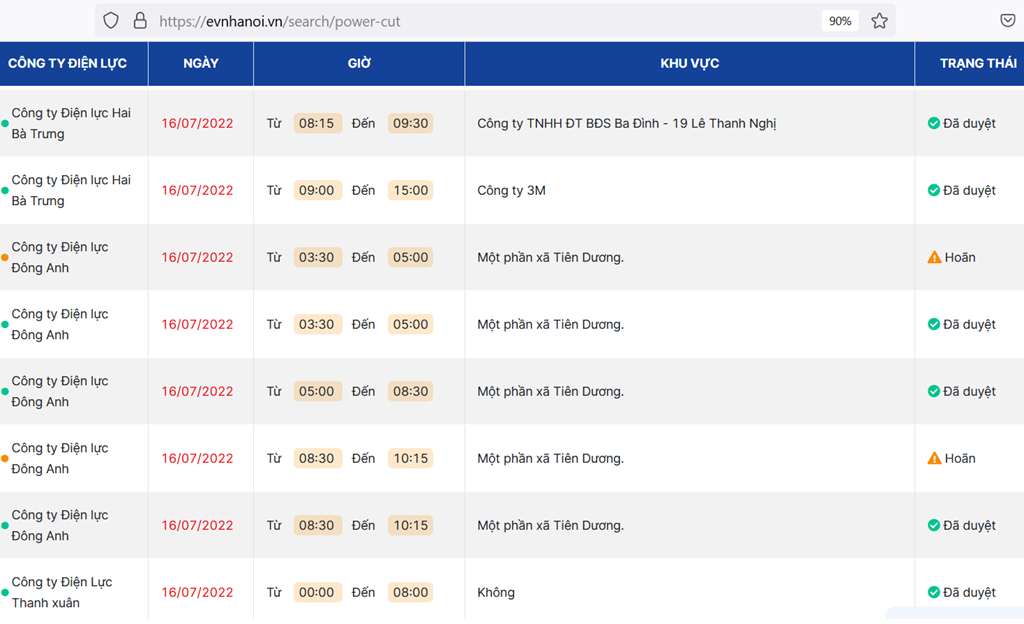Viewport: 1024px width, 624px height.
Task: Click date 16/07/2022 in Thanh xuân row
Action: click(197, 592)
